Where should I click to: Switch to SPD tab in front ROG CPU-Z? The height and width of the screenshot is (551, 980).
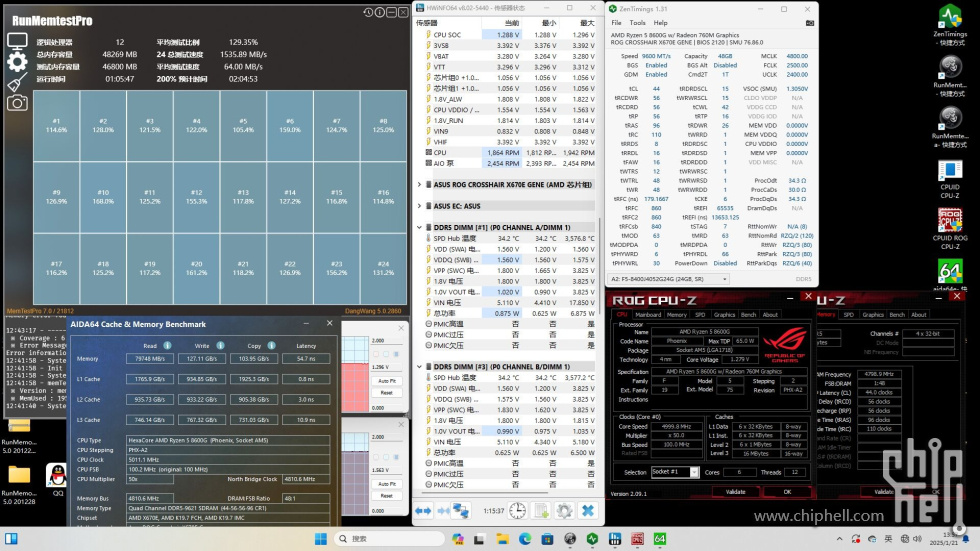coord(700,315)
